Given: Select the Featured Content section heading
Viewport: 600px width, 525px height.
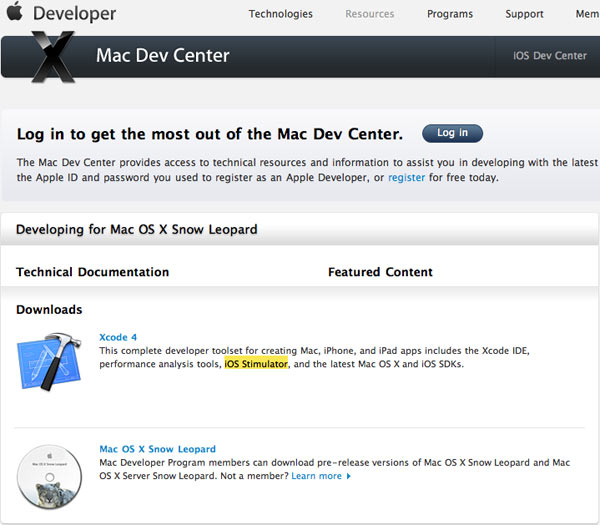Looking at the screenshot, I should [380, 272].
